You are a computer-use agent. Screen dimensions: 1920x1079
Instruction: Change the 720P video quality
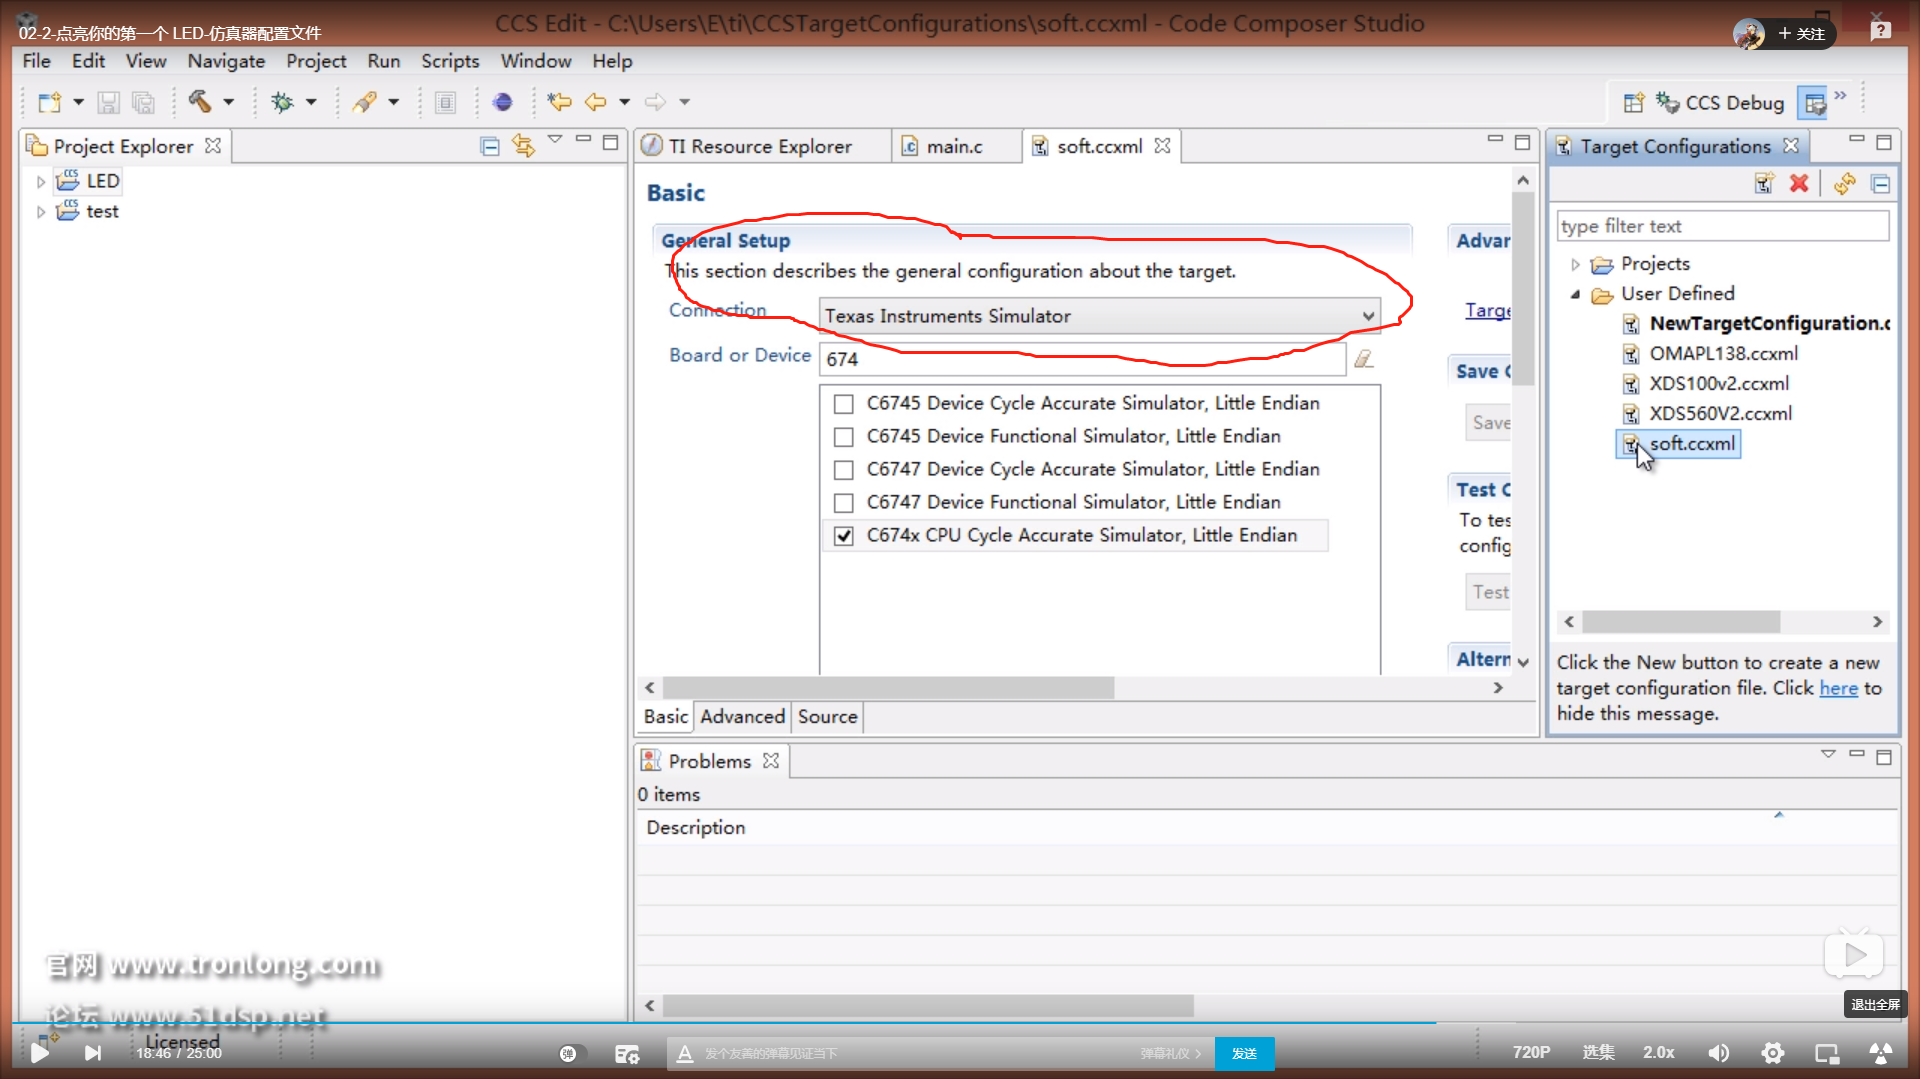[x=1531, y=1052]
